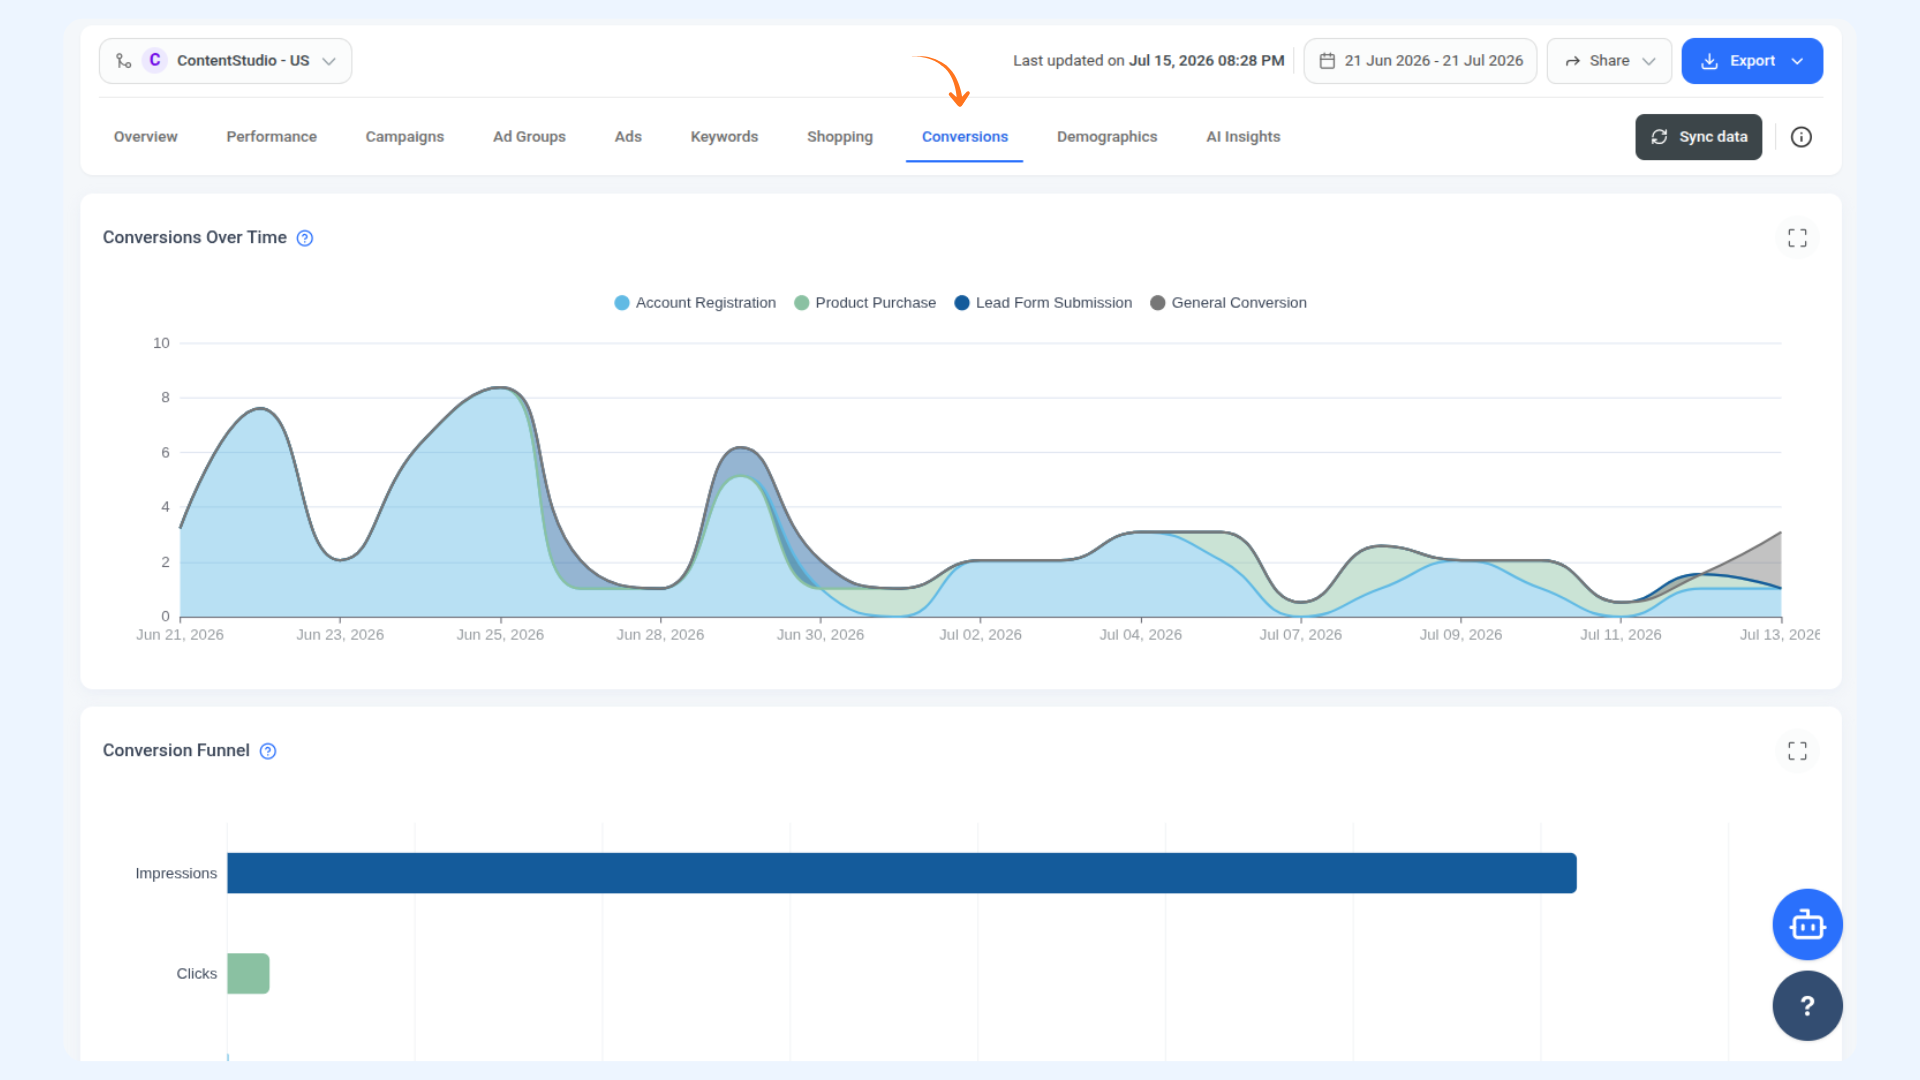Toggle Account Registration legend series

tap(695, 303)
